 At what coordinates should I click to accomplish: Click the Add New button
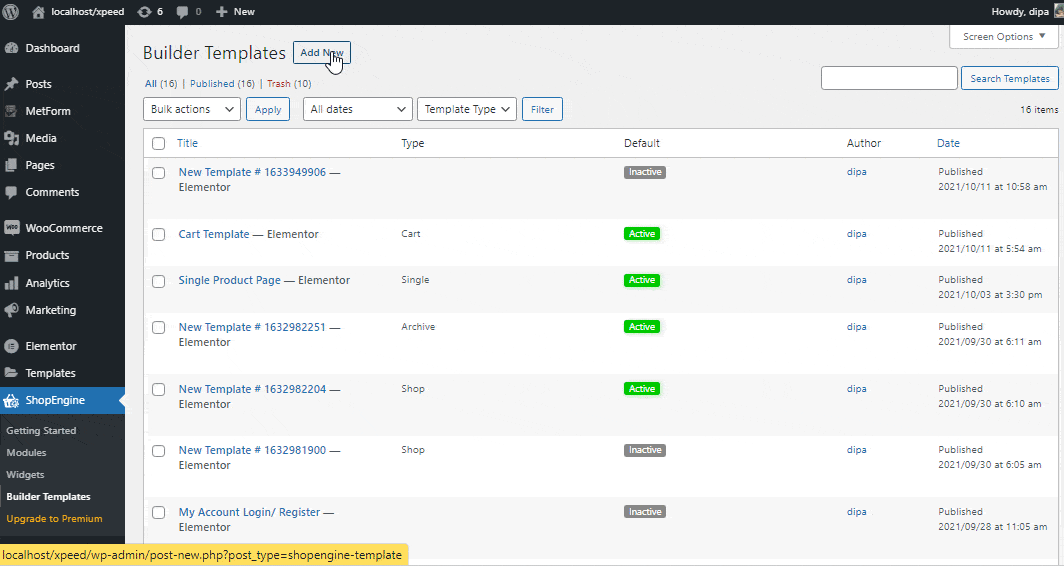pos(322,53)
